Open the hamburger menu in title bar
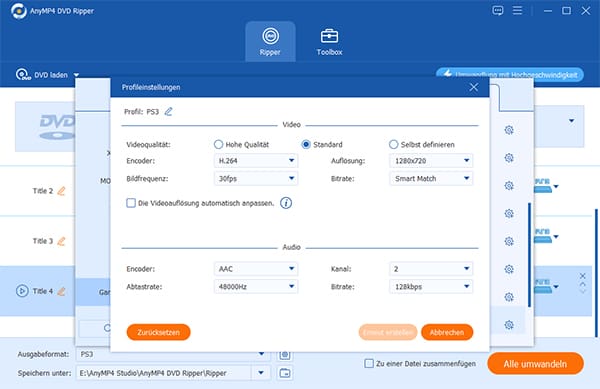 (x=517, y=10)
